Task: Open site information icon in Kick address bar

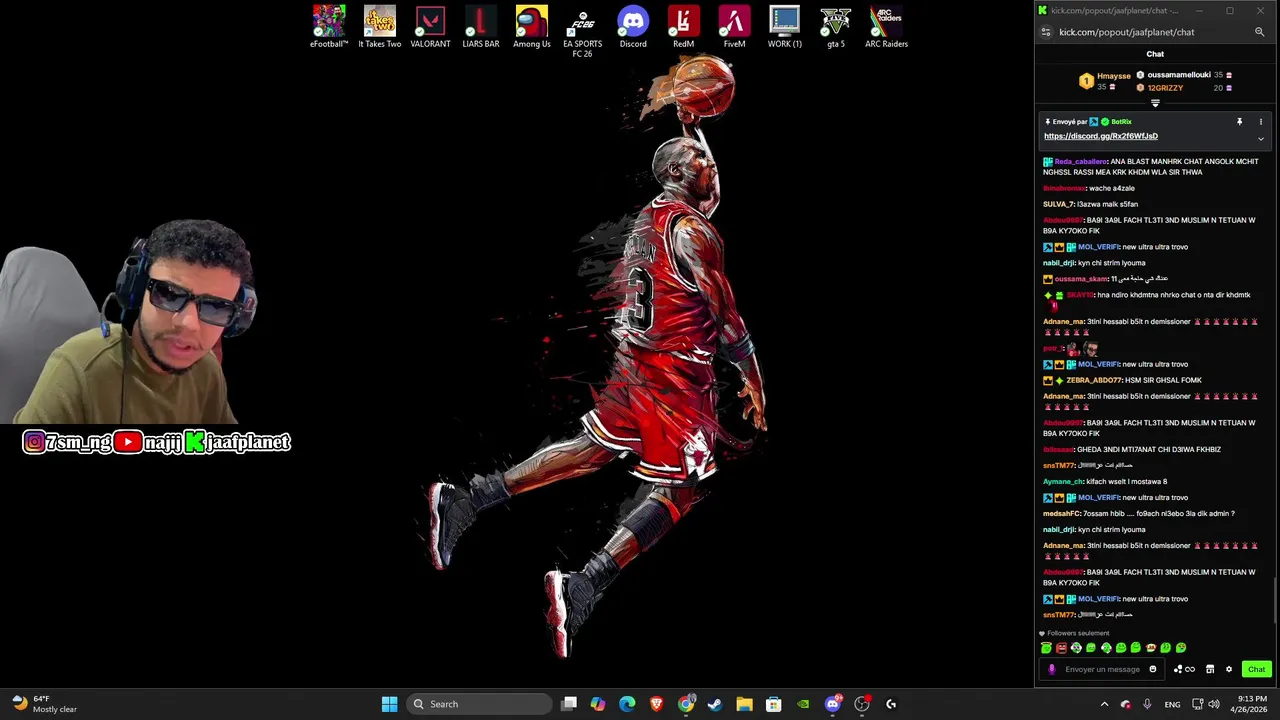Action: 1046,32
